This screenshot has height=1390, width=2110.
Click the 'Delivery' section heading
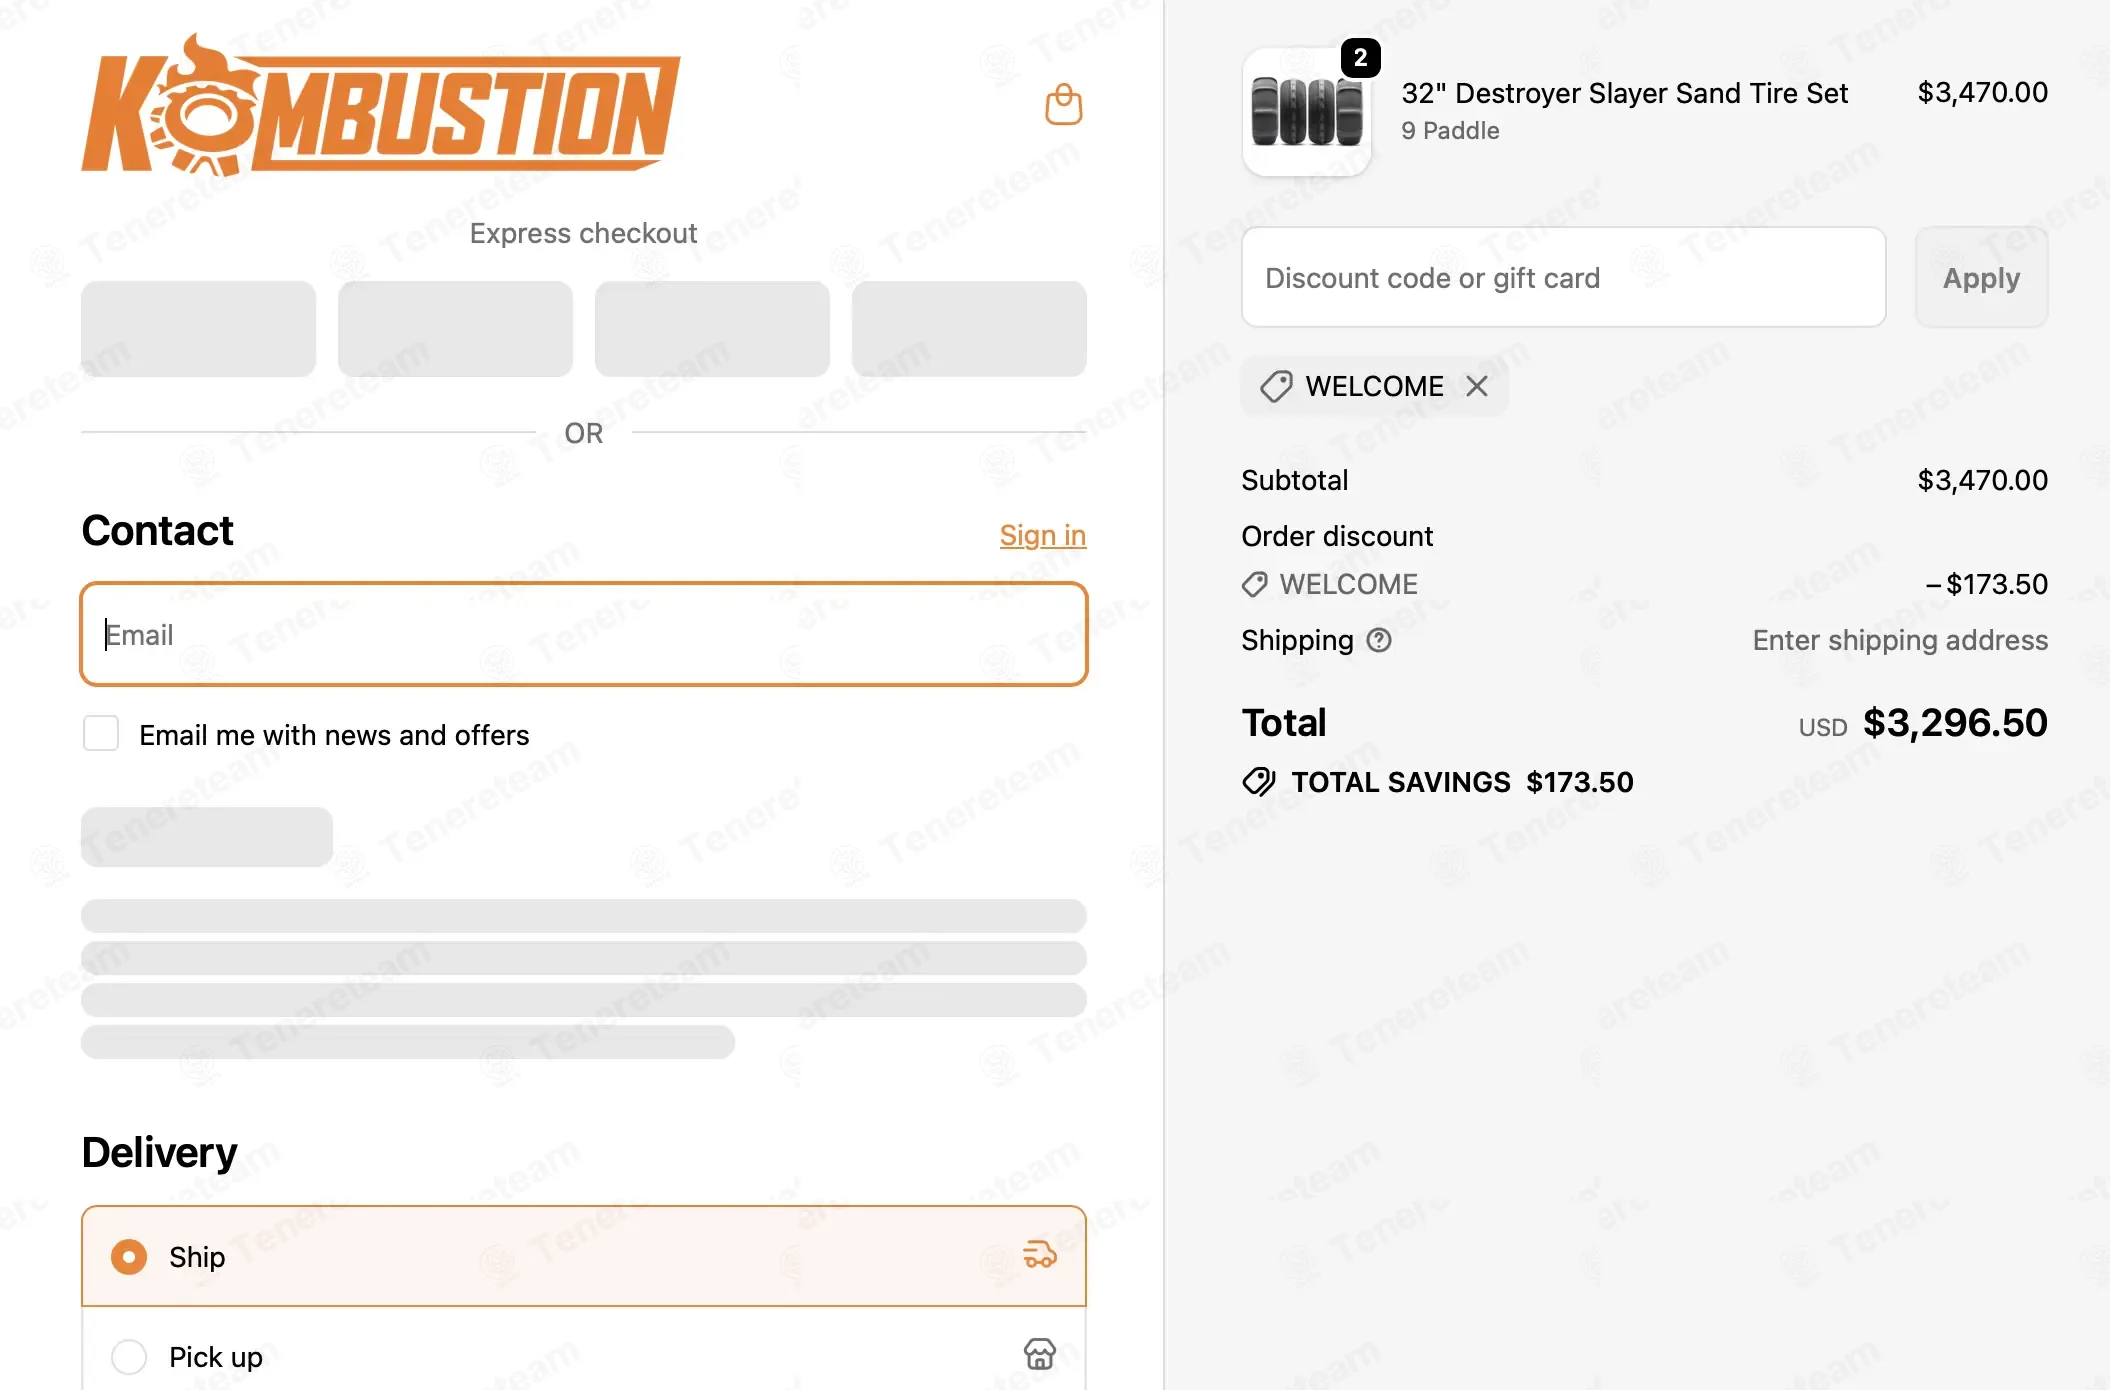[x=160, y=1152]
